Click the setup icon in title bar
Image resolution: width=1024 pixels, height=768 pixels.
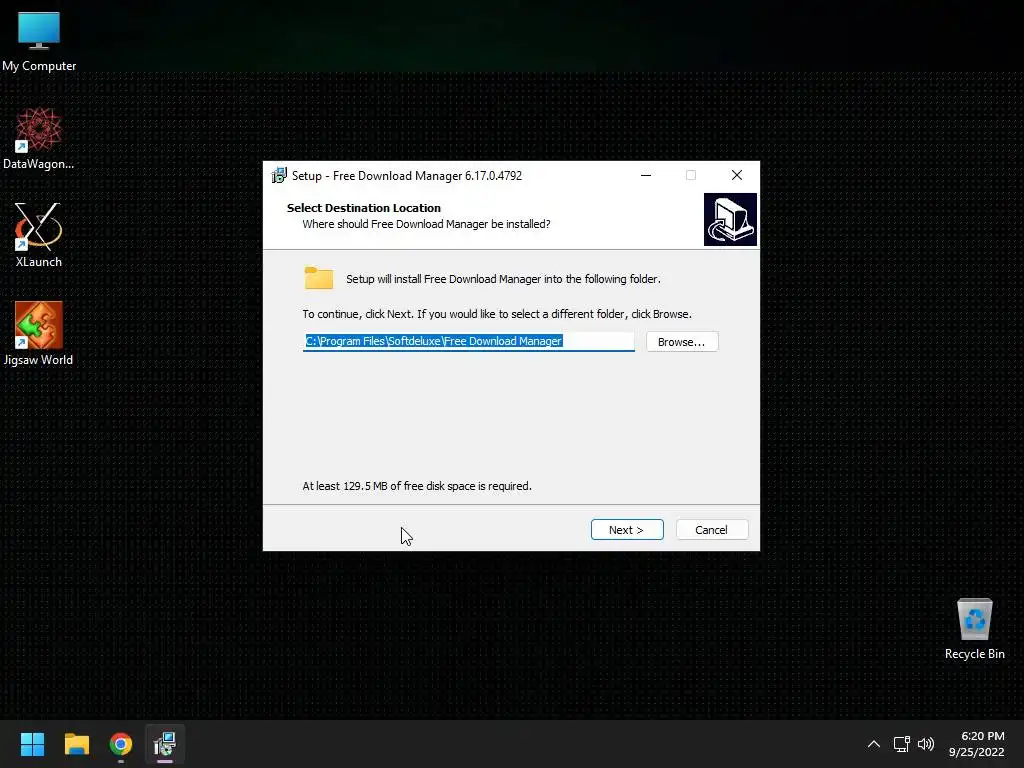click(279, 175)
